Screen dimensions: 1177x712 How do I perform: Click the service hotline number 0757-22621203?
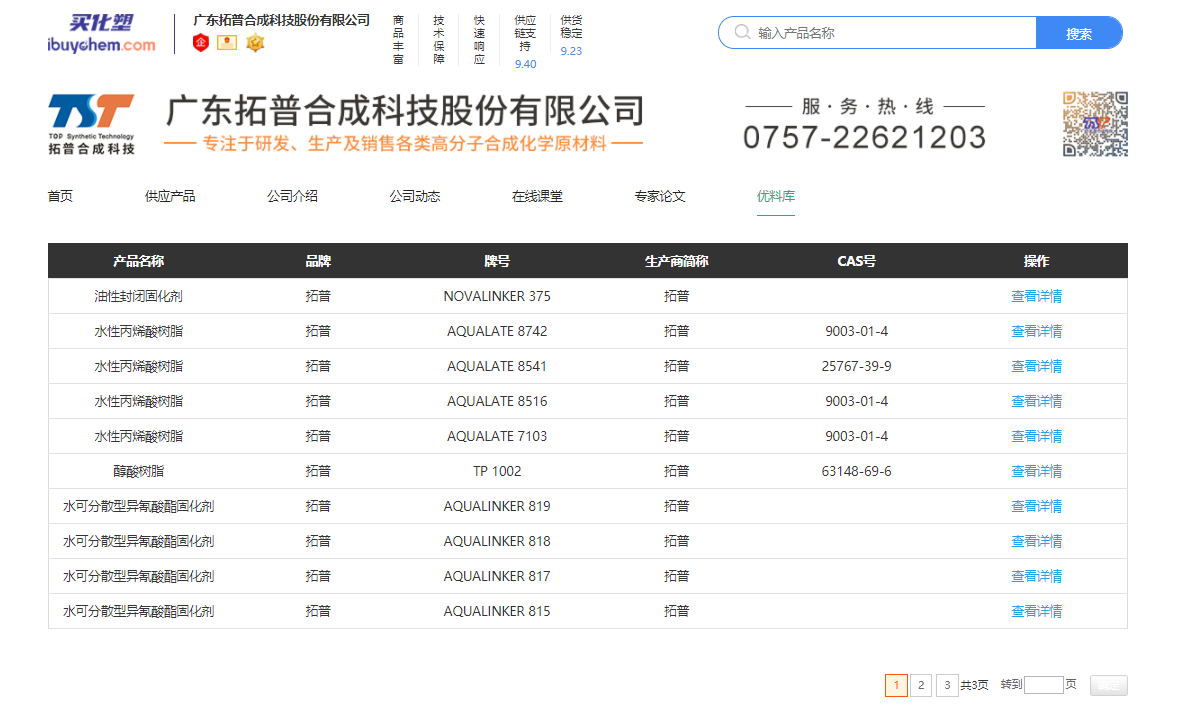864,137
